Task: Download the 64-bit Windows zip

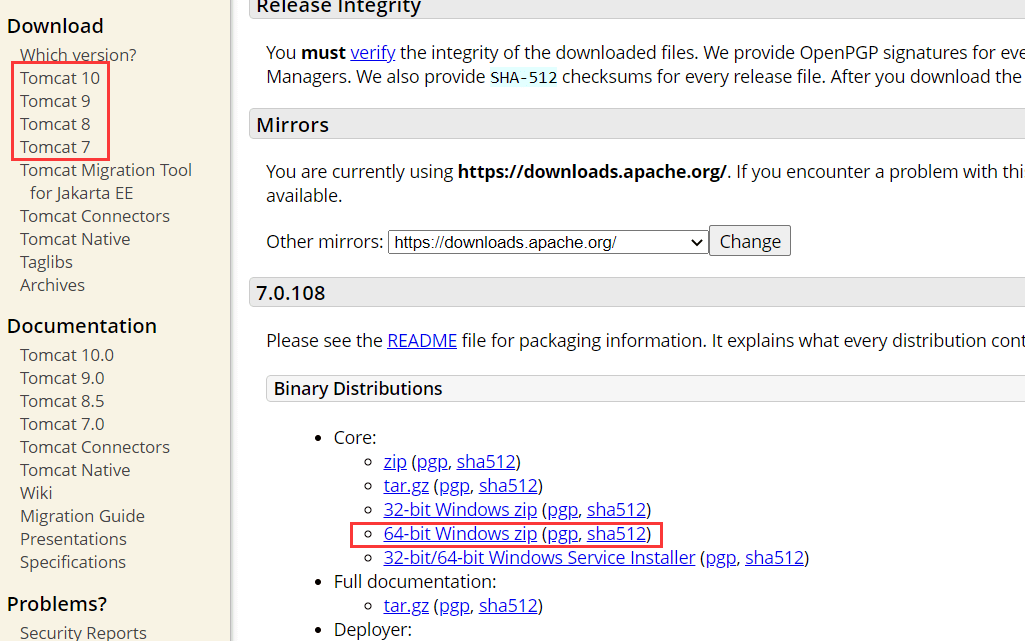Action: (x=460, y=534)
